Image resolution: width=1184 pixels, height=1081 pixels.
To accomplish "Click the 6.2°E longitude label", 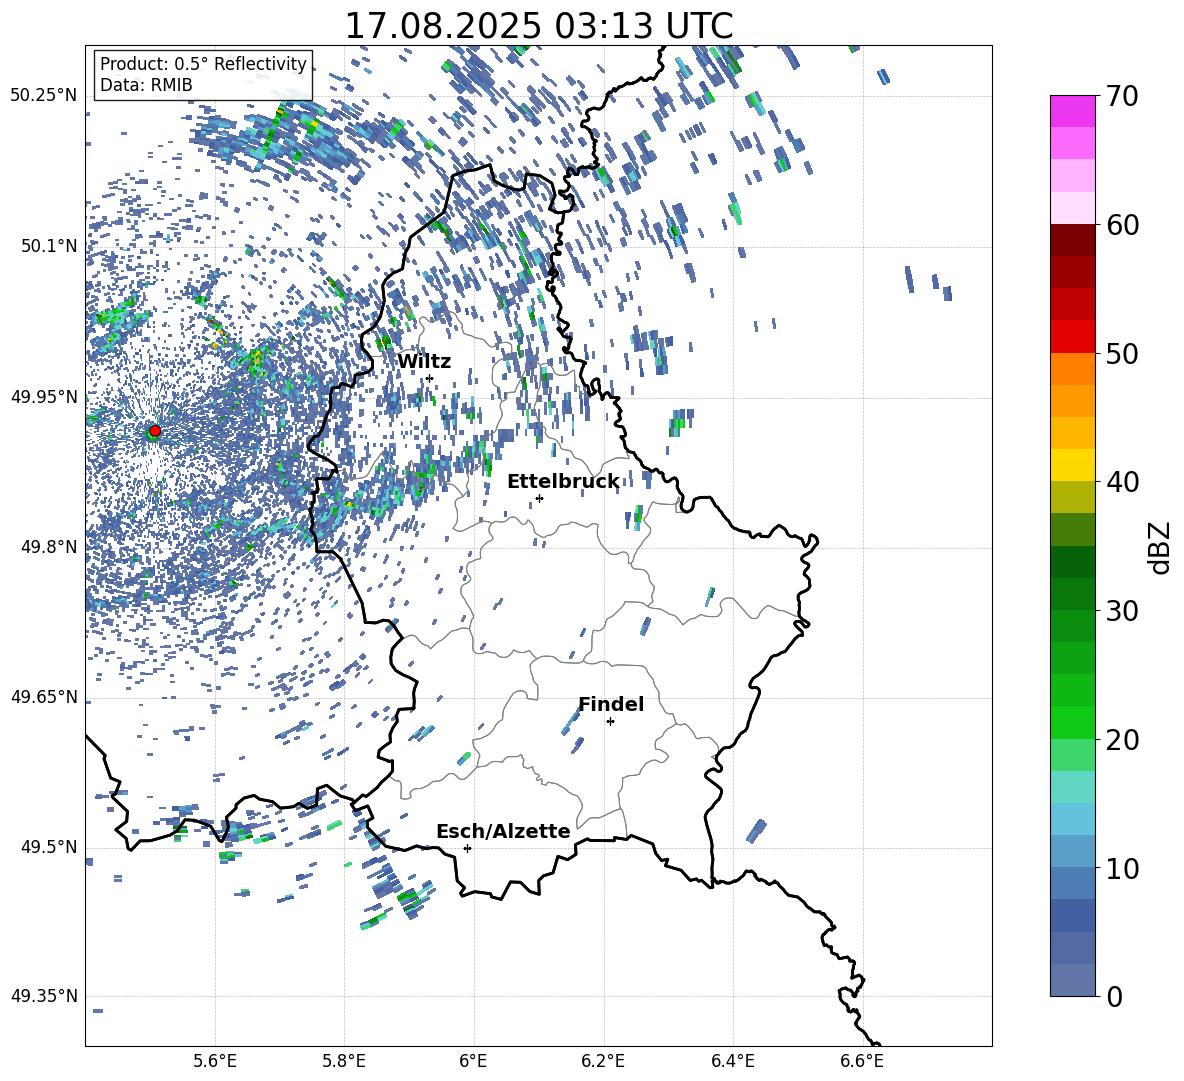I will click(x=603, y=1061).
